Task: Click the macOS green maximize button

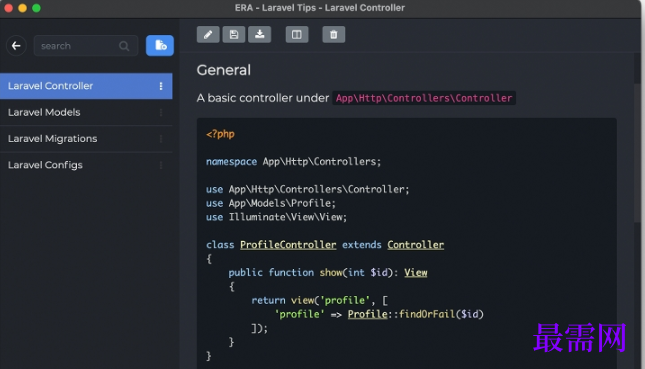Action: click(x=36, y=8)
